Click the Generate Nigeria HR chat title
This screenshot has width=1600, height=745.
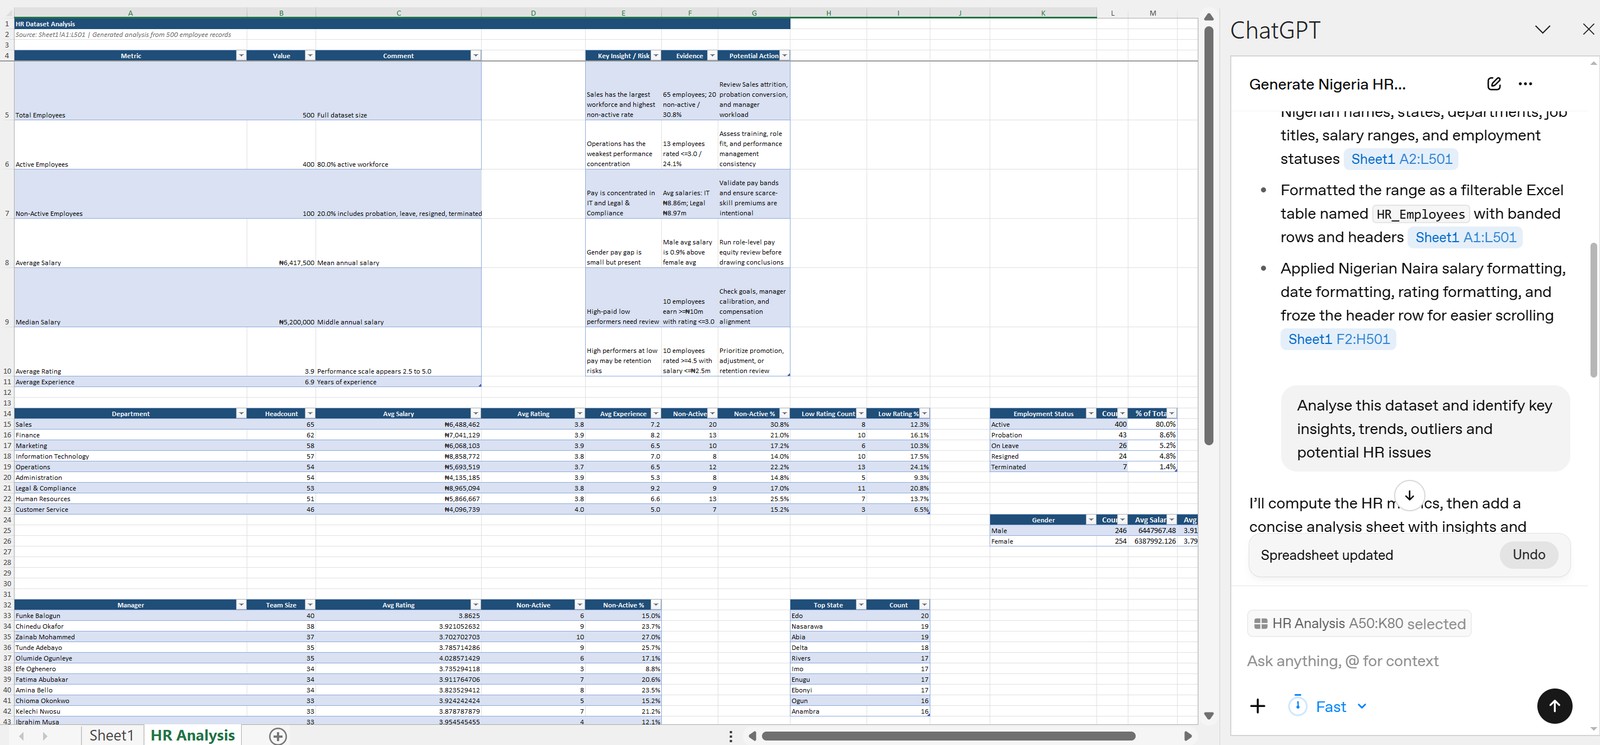tap(1327, 84)
